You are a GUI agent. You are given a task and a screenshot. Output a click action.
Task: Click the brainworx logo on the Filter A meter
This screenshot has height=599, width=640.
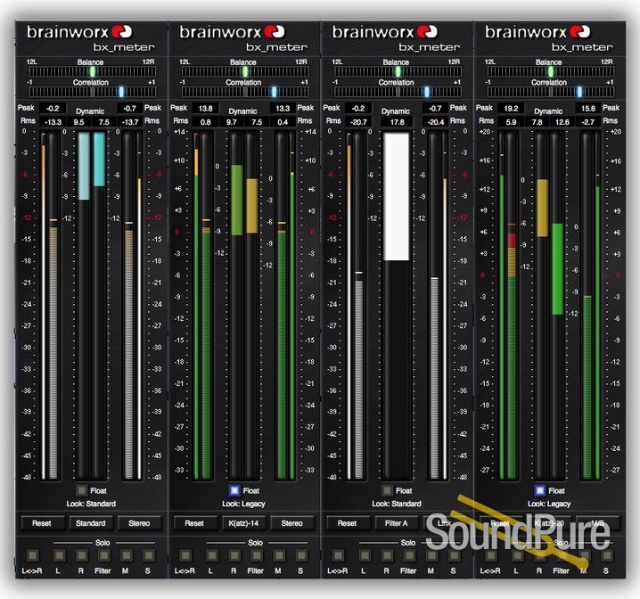pyautogui.click(x=385, y=32)
